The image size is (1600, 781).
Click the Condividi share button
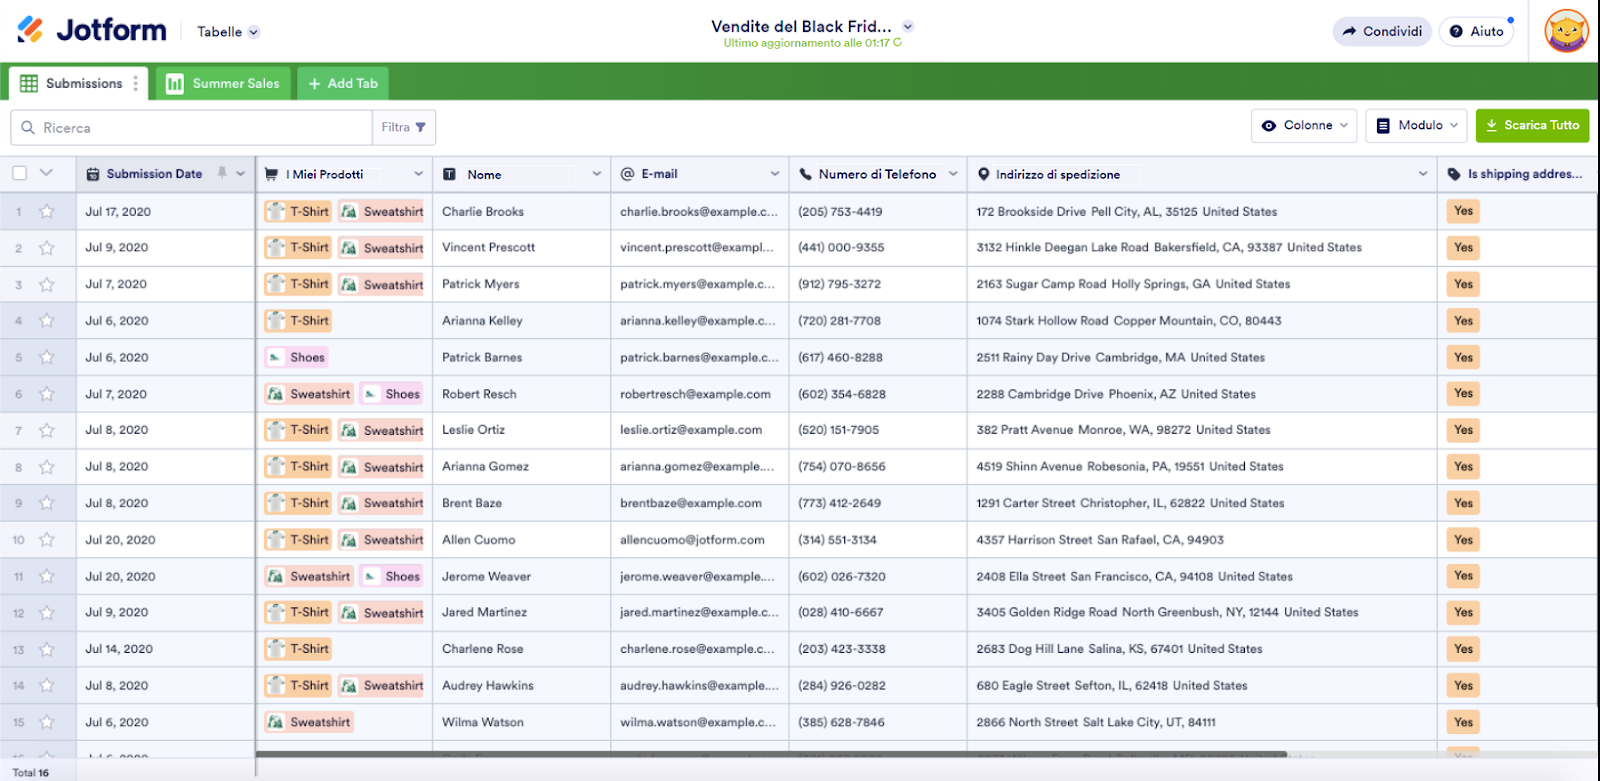[1382, 32]
